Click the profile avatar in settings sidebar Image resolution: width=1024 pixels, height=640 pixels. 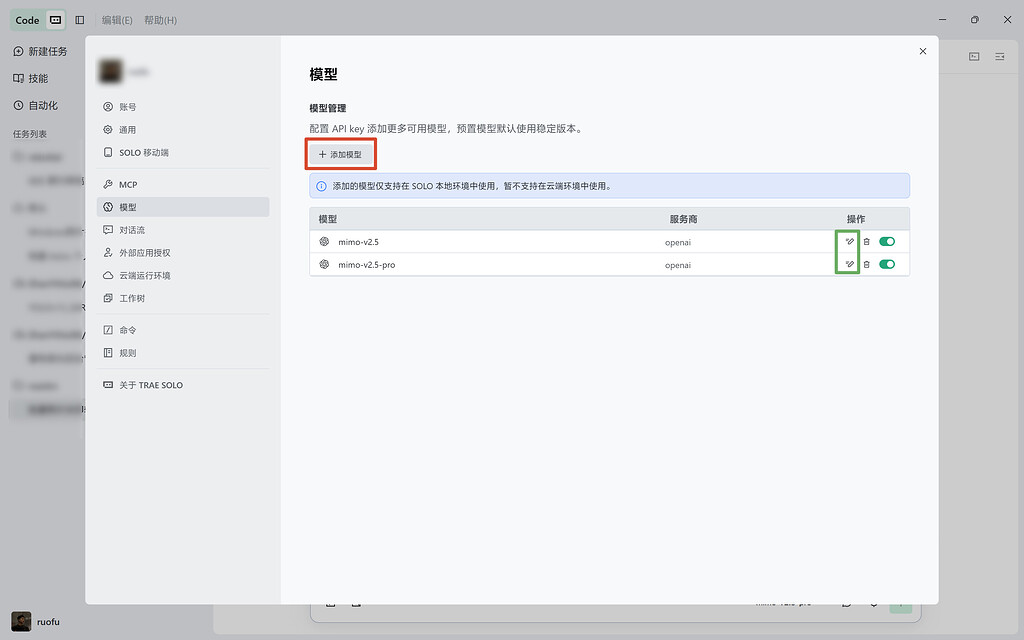[110, 71]
